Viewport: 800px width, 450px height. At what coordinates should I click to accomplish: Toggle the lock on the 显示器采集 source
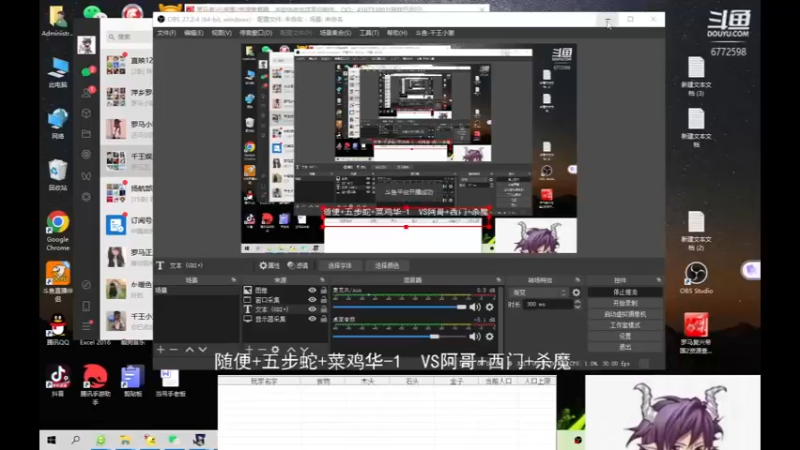point(323,319)
